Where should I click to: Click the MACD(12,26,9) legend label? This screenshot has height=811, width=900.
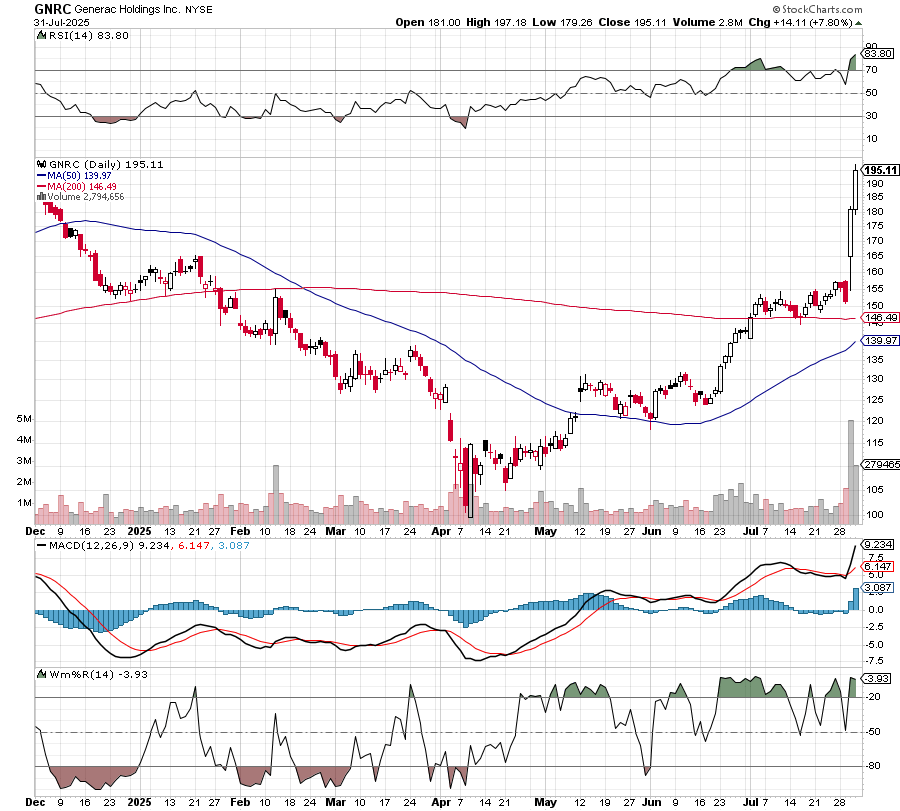pos(92,545)
